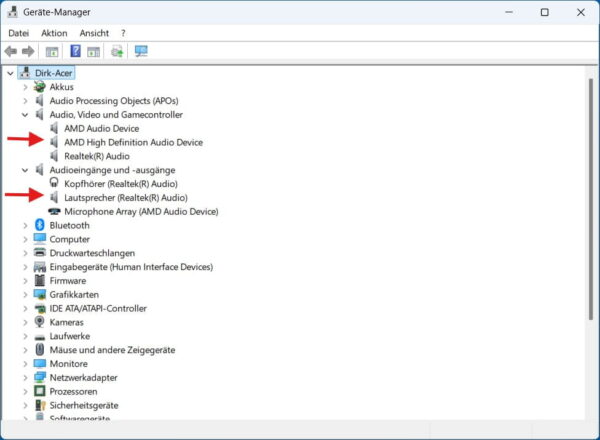Expand the Prozessoren category chevron
The image size is (600, 440).
(x=25, y=392)
